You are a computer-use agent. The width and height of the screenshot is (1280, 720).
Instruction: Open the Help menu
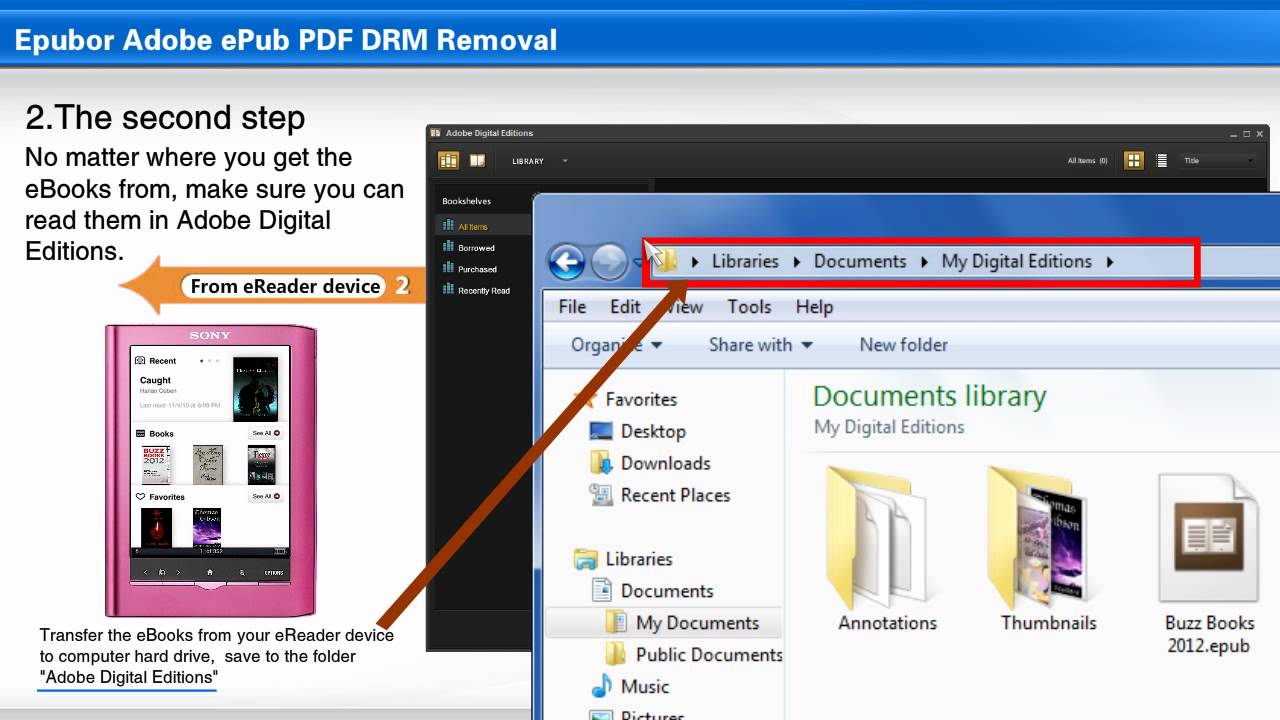pos(814,307)
